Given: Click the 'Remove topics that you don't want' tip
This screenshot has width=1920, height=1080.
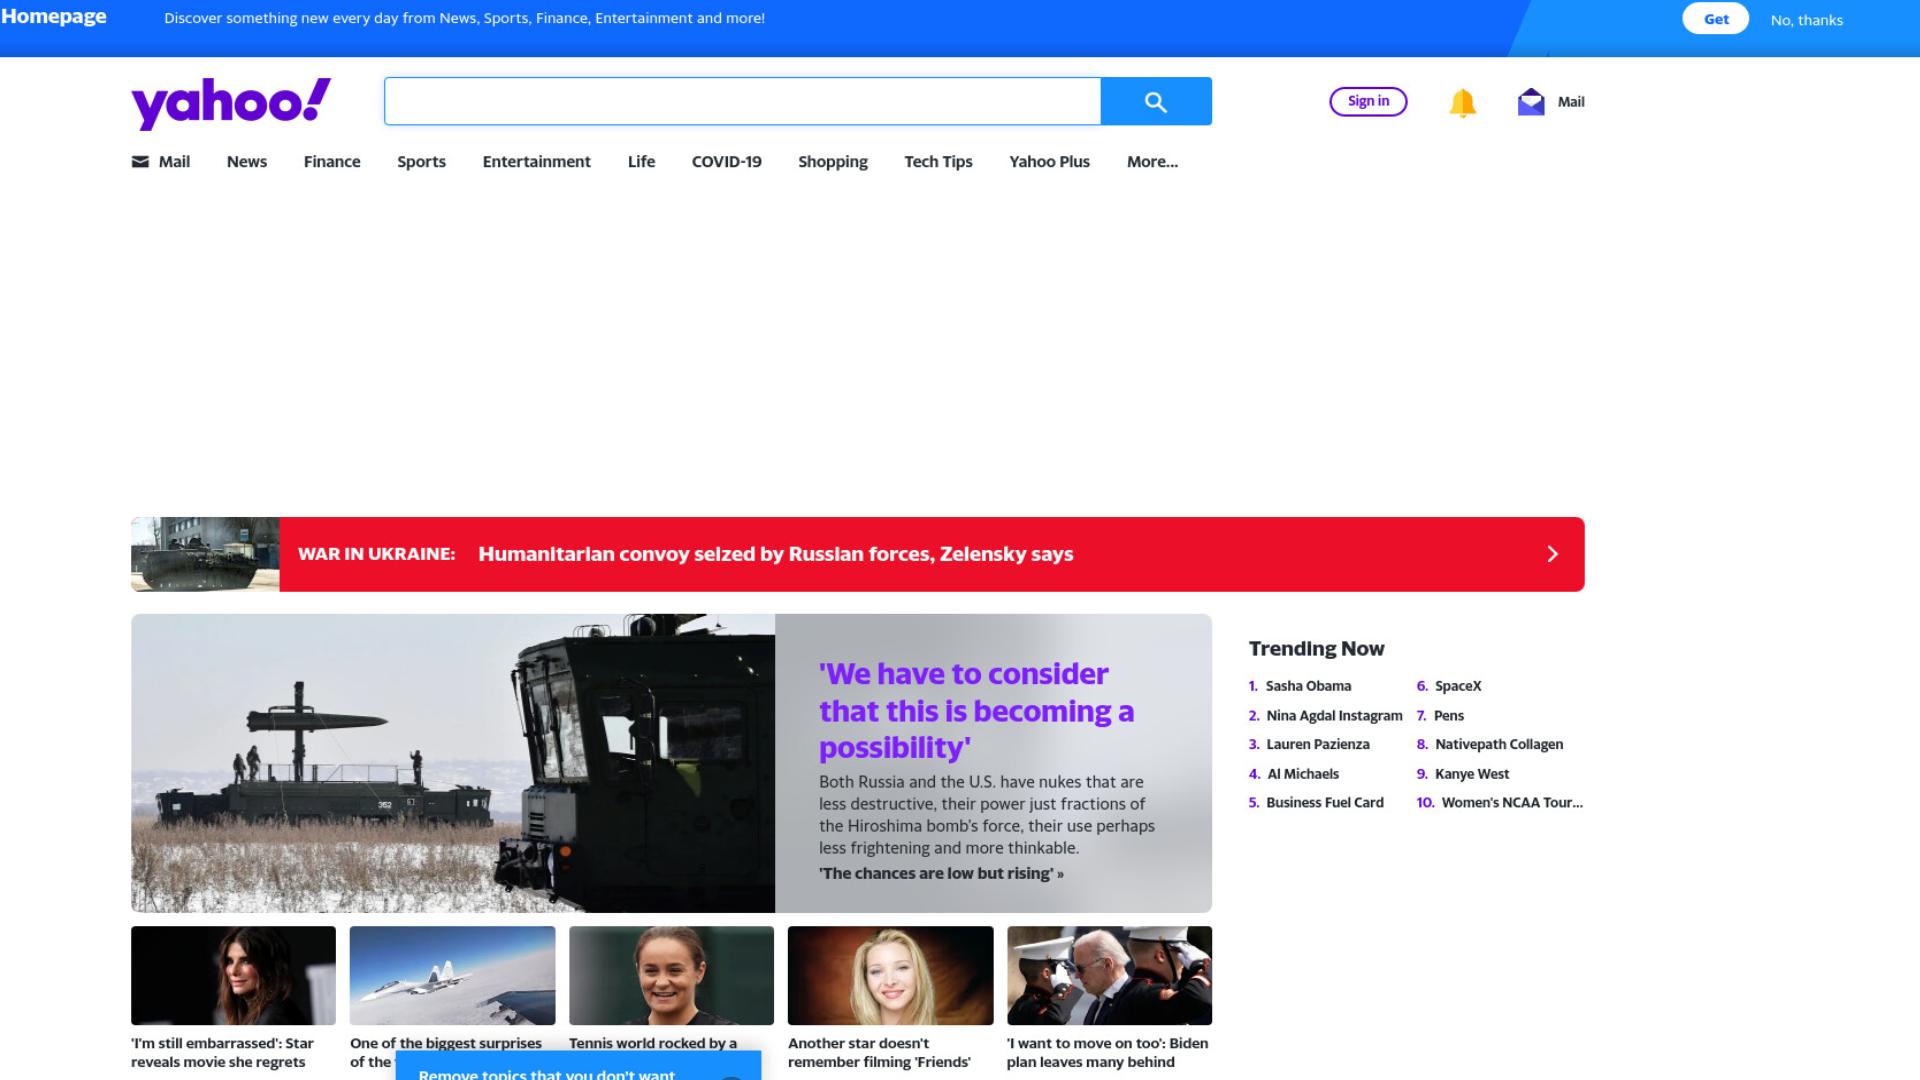Looking at the screenshot, I should pyautogui.click(x=578, y=1066).
